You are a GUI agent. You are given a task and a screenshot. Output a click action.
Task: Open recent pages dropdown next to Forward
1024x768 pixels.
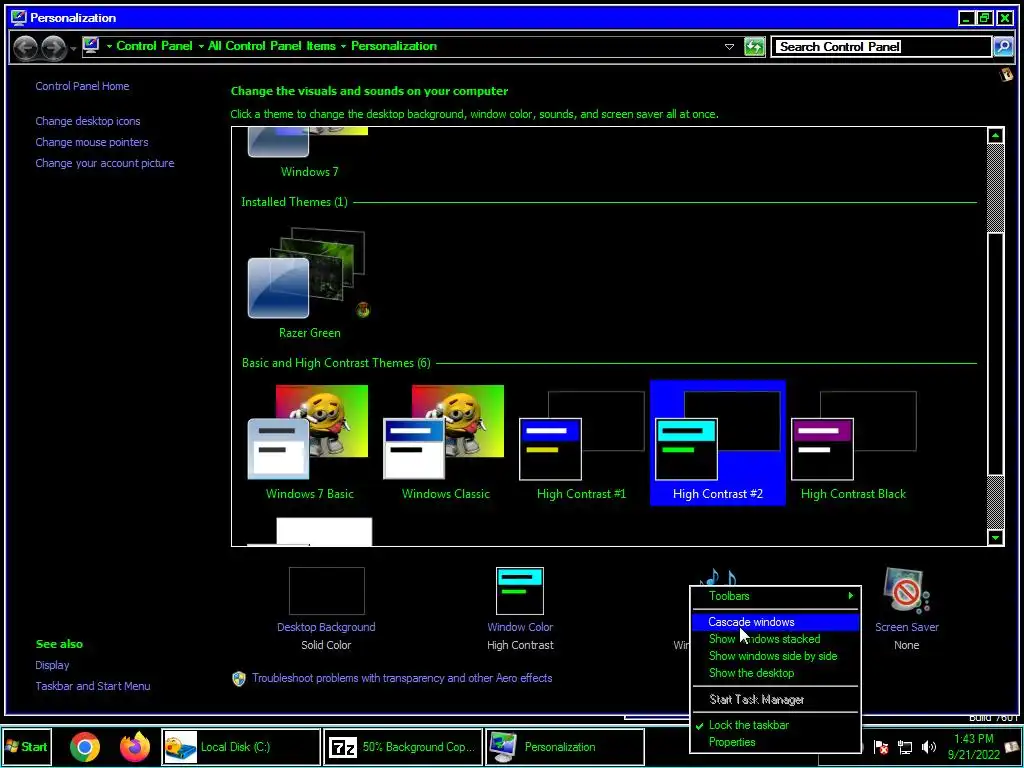tap(72, 48)
